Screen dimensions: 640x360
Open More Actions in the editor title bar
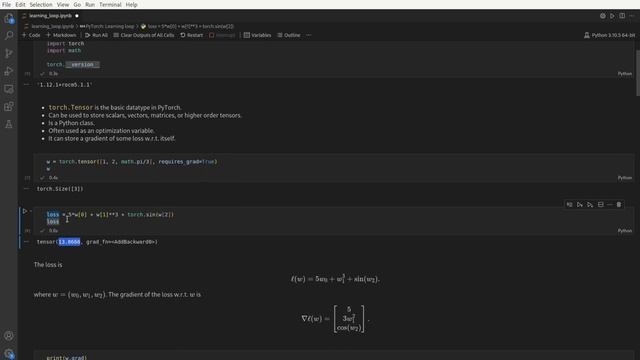coord(632,16)
